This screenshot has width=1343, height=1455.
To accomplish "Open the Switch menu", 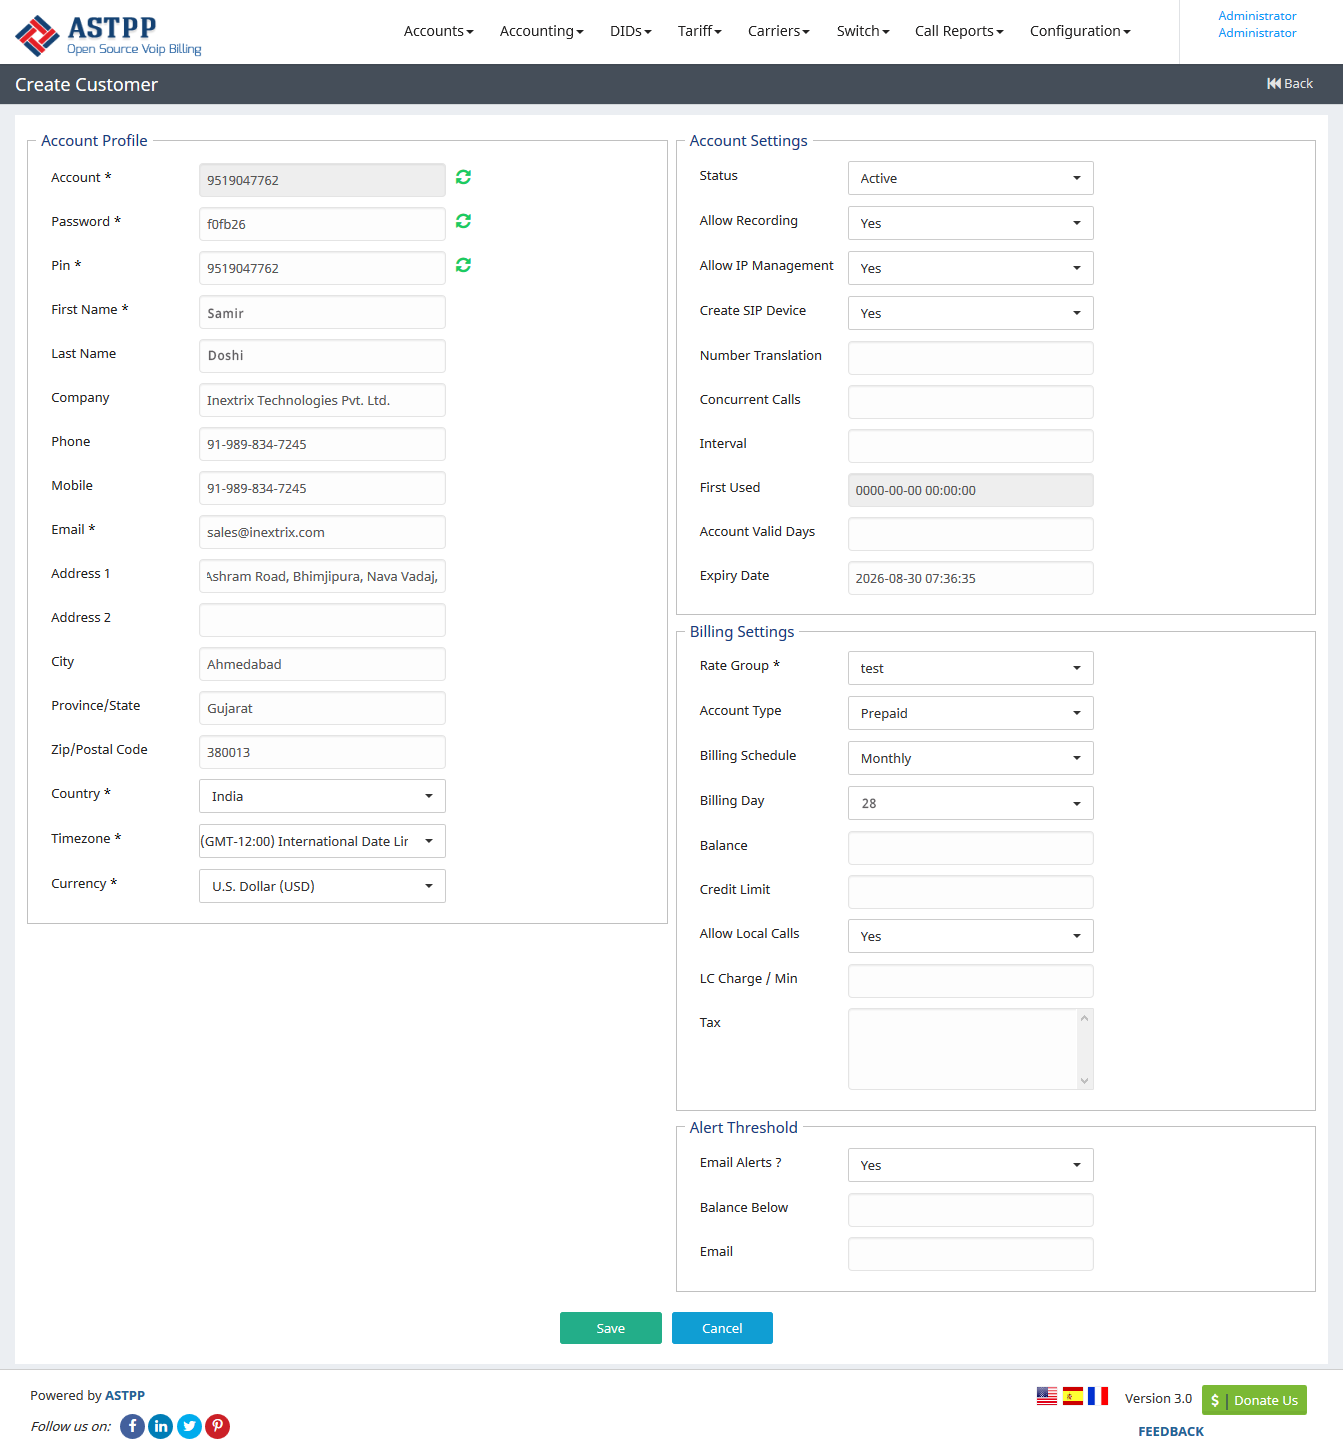I will pos(862,31).
